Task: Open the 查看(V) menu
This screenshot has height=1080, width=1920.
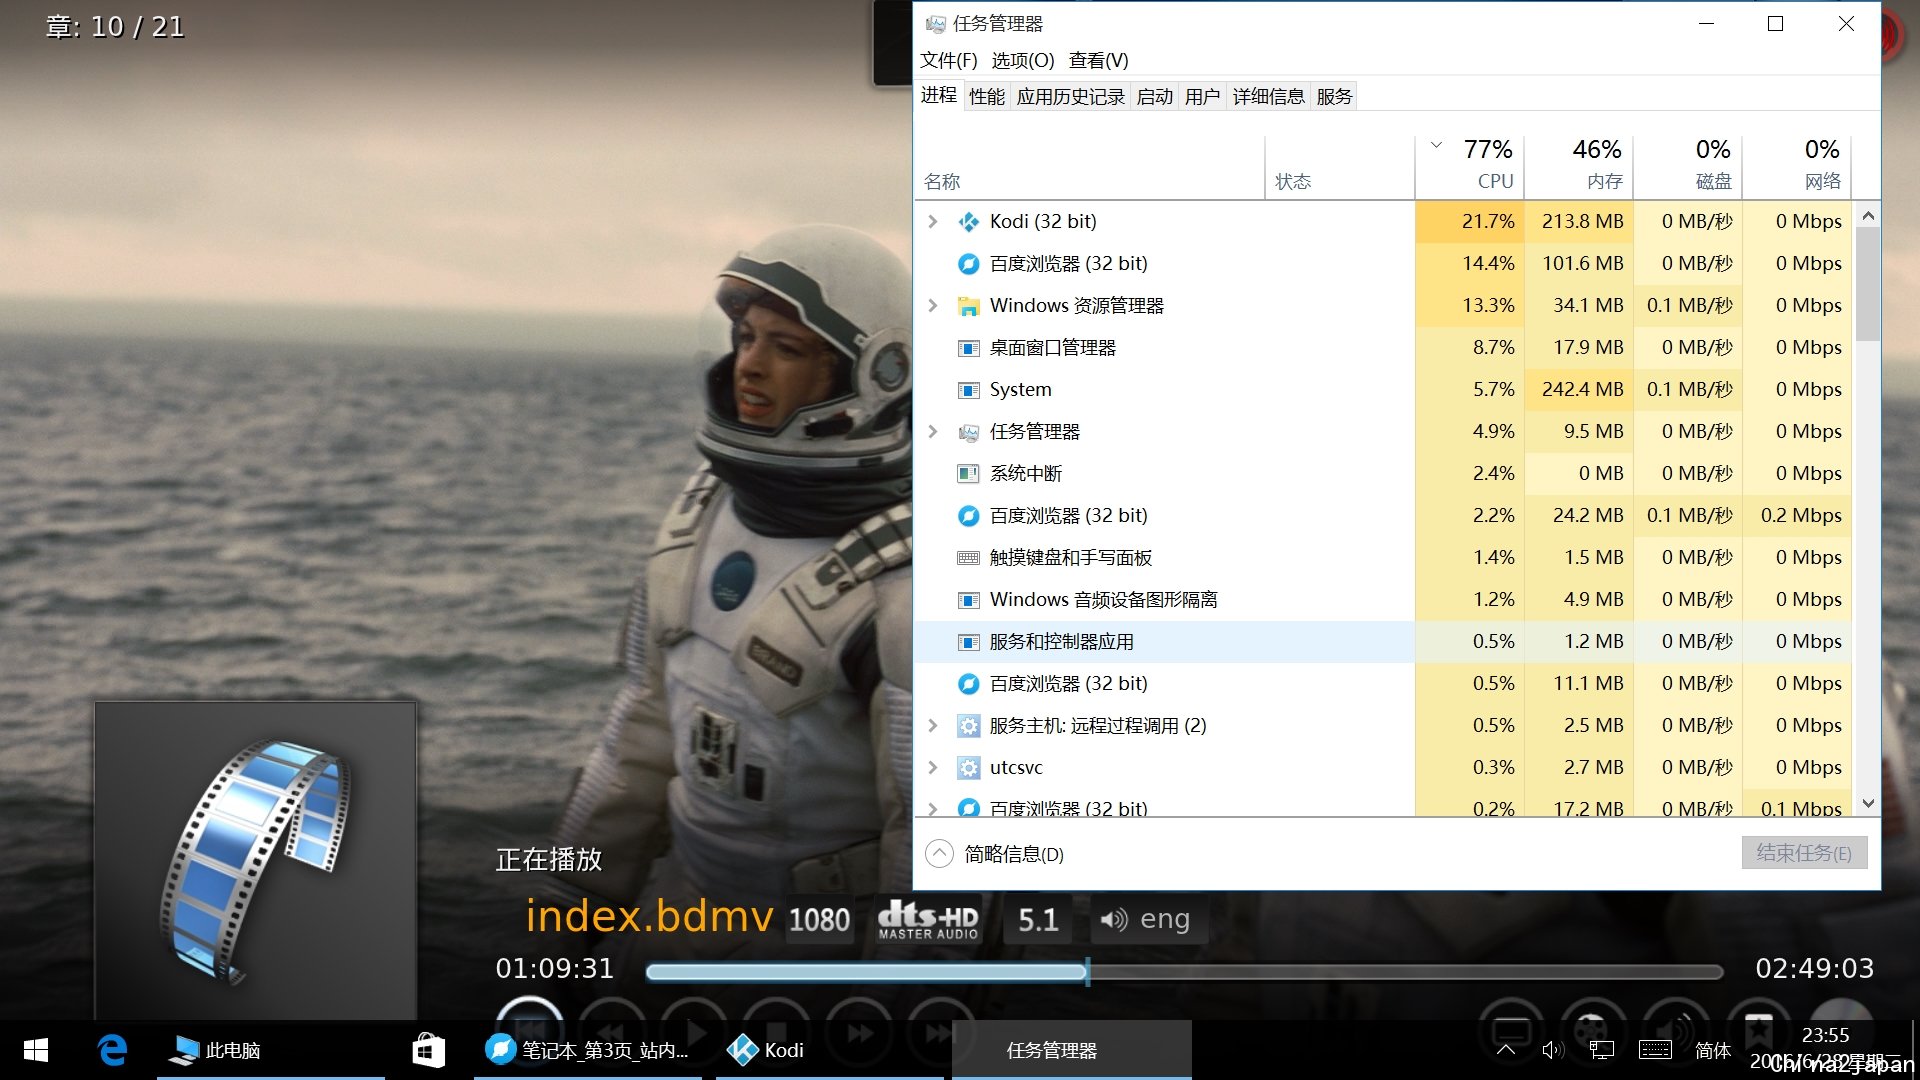Action: pyautogui.click(x=1098, y=60)
